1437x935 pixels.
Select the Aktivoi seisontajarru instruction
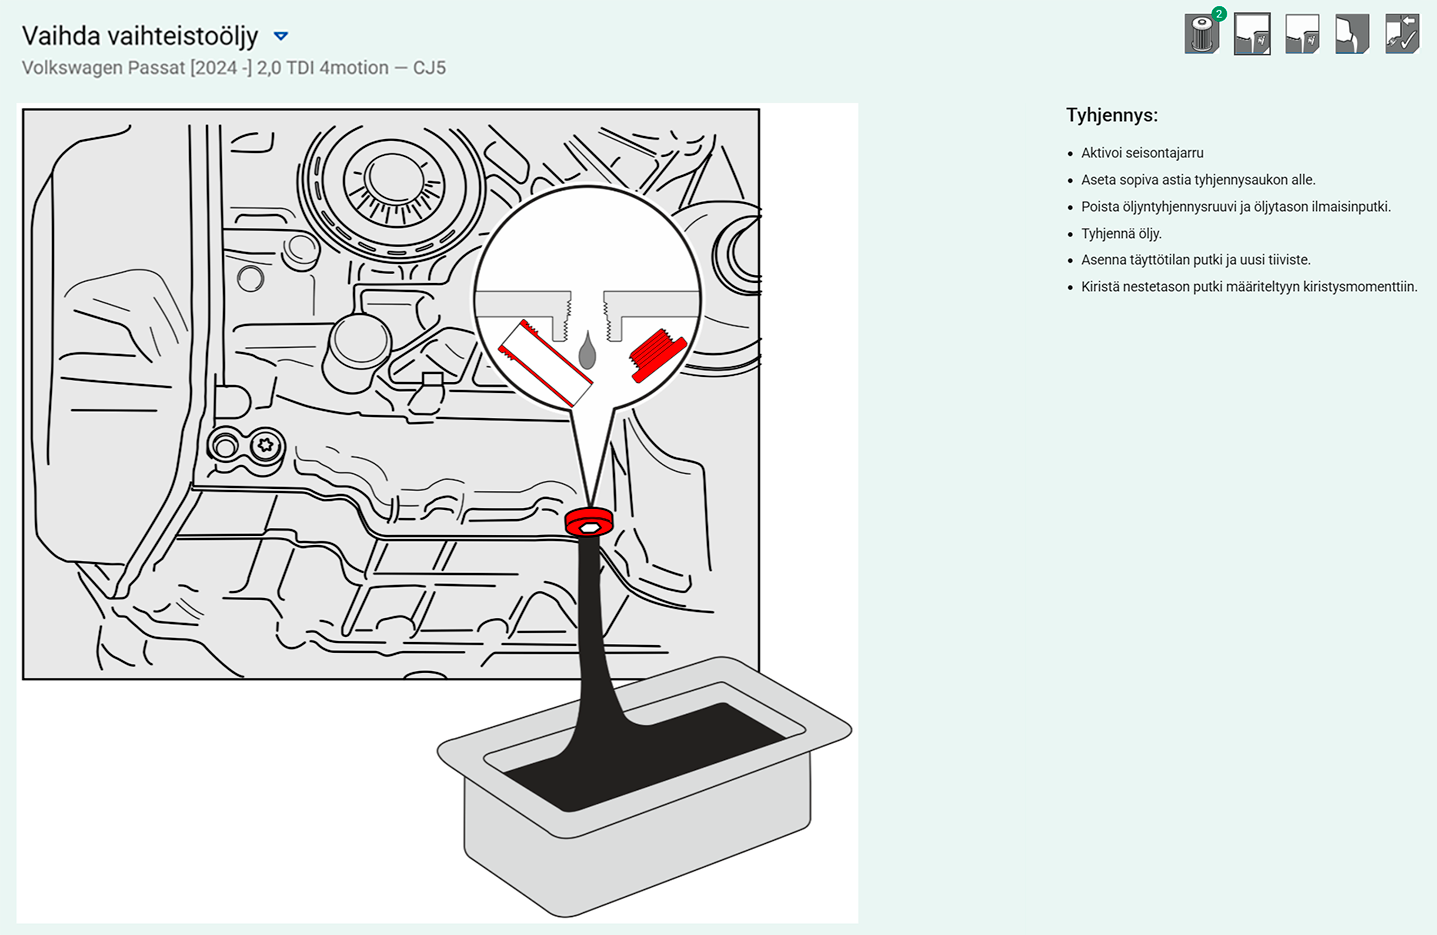(1142, 153)
